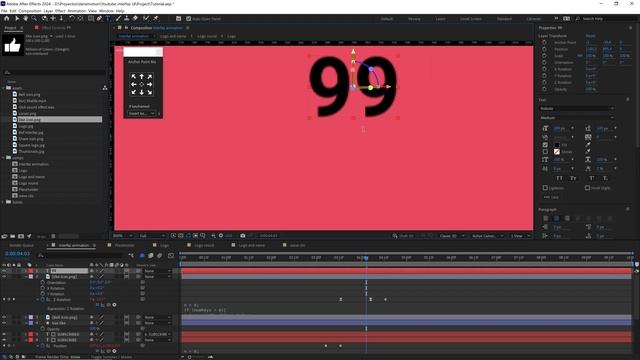Select the Hand tool
The image size is (640, 360).
[25, 18]
